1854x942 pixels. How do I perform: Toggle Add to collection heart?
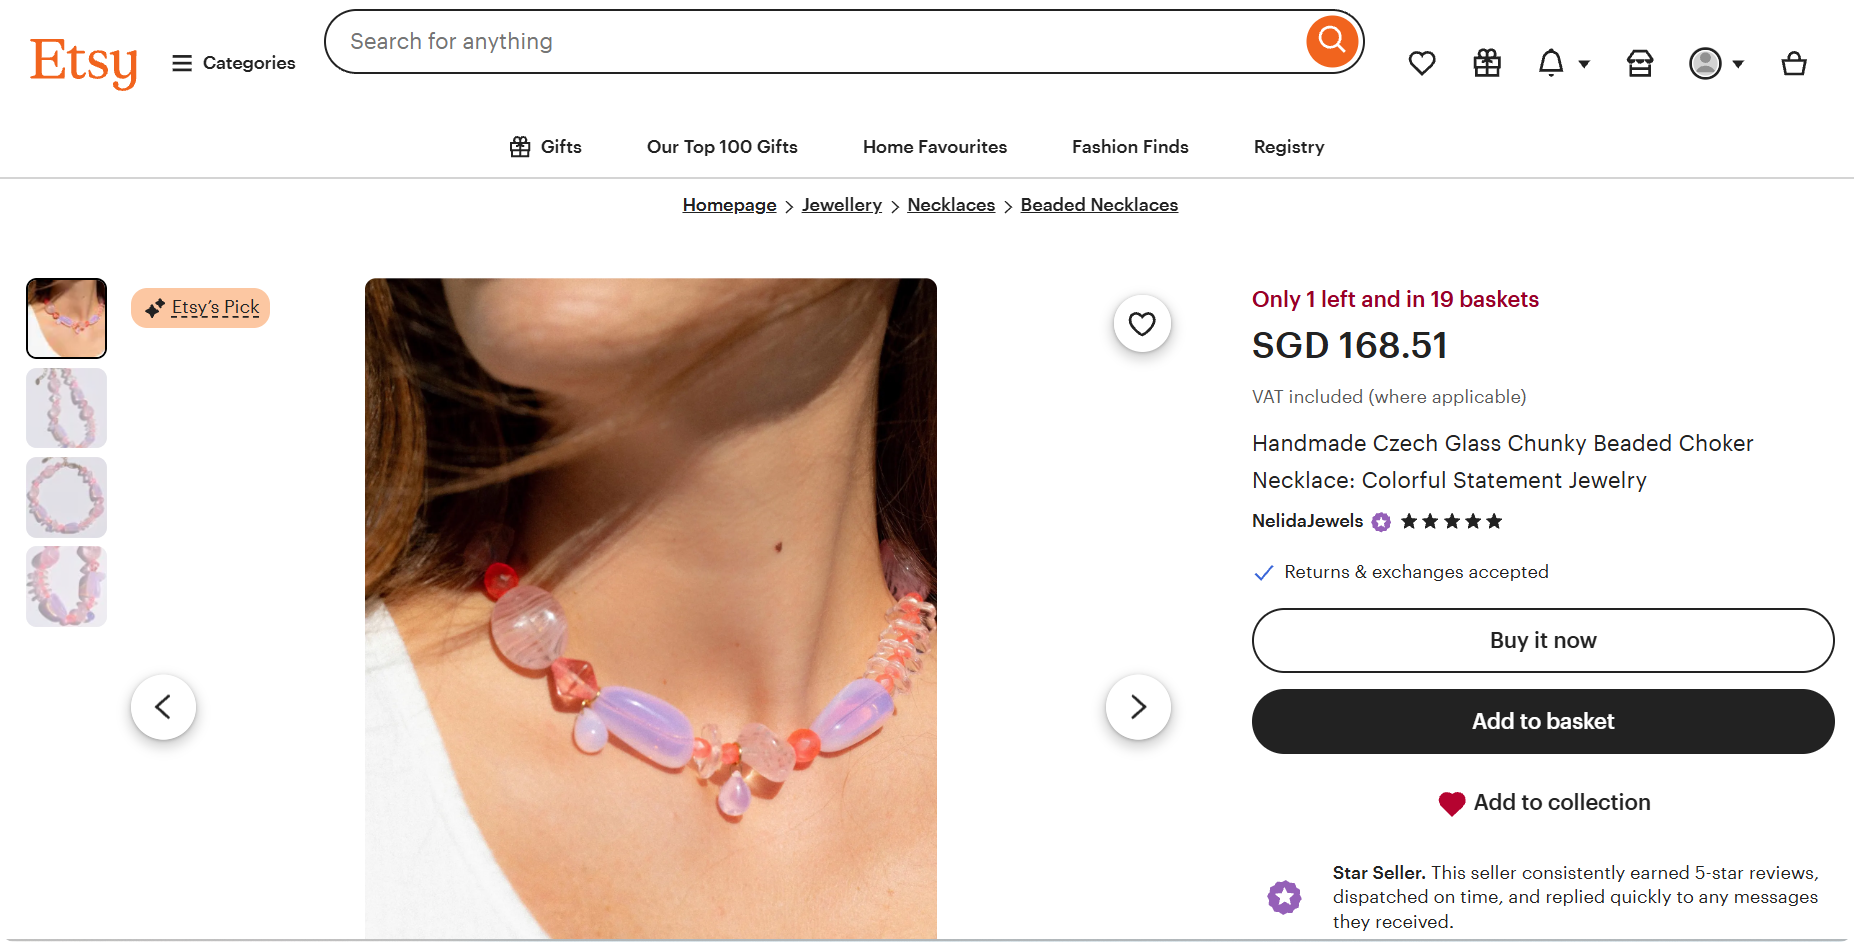(x=1452, y=803)
